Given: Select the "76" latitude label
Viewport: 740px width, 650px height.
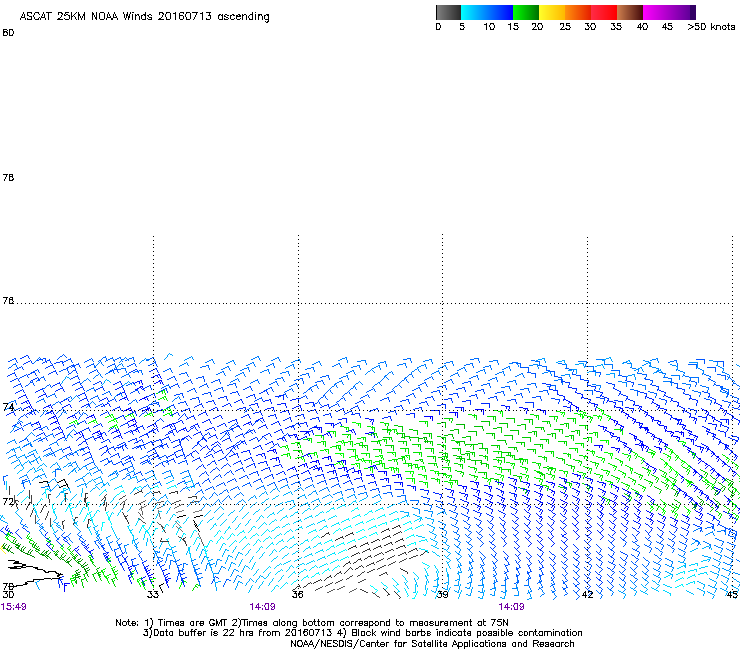Looking at the screenshot, I should coord(8,301).
